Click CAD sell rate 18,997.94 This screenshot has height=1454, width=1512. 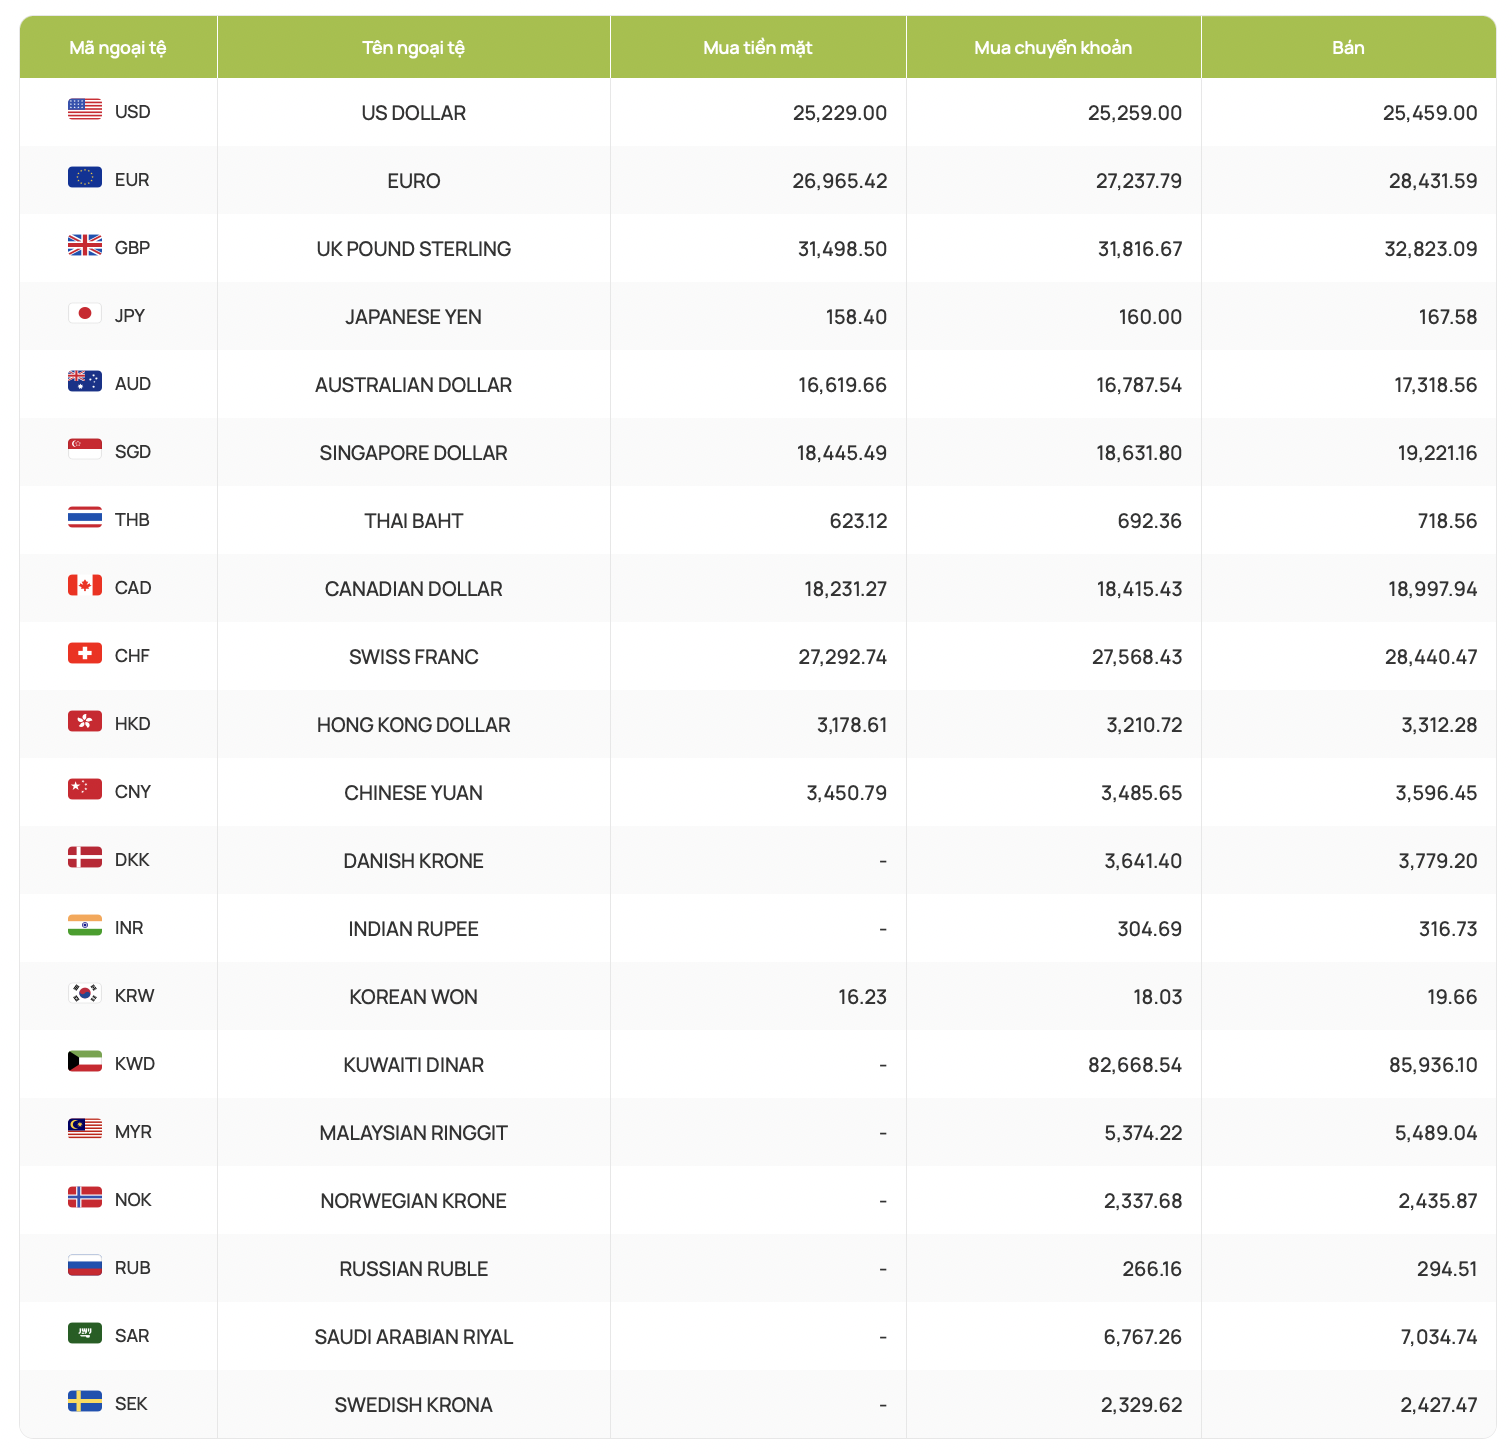[x=1433, y=589]
